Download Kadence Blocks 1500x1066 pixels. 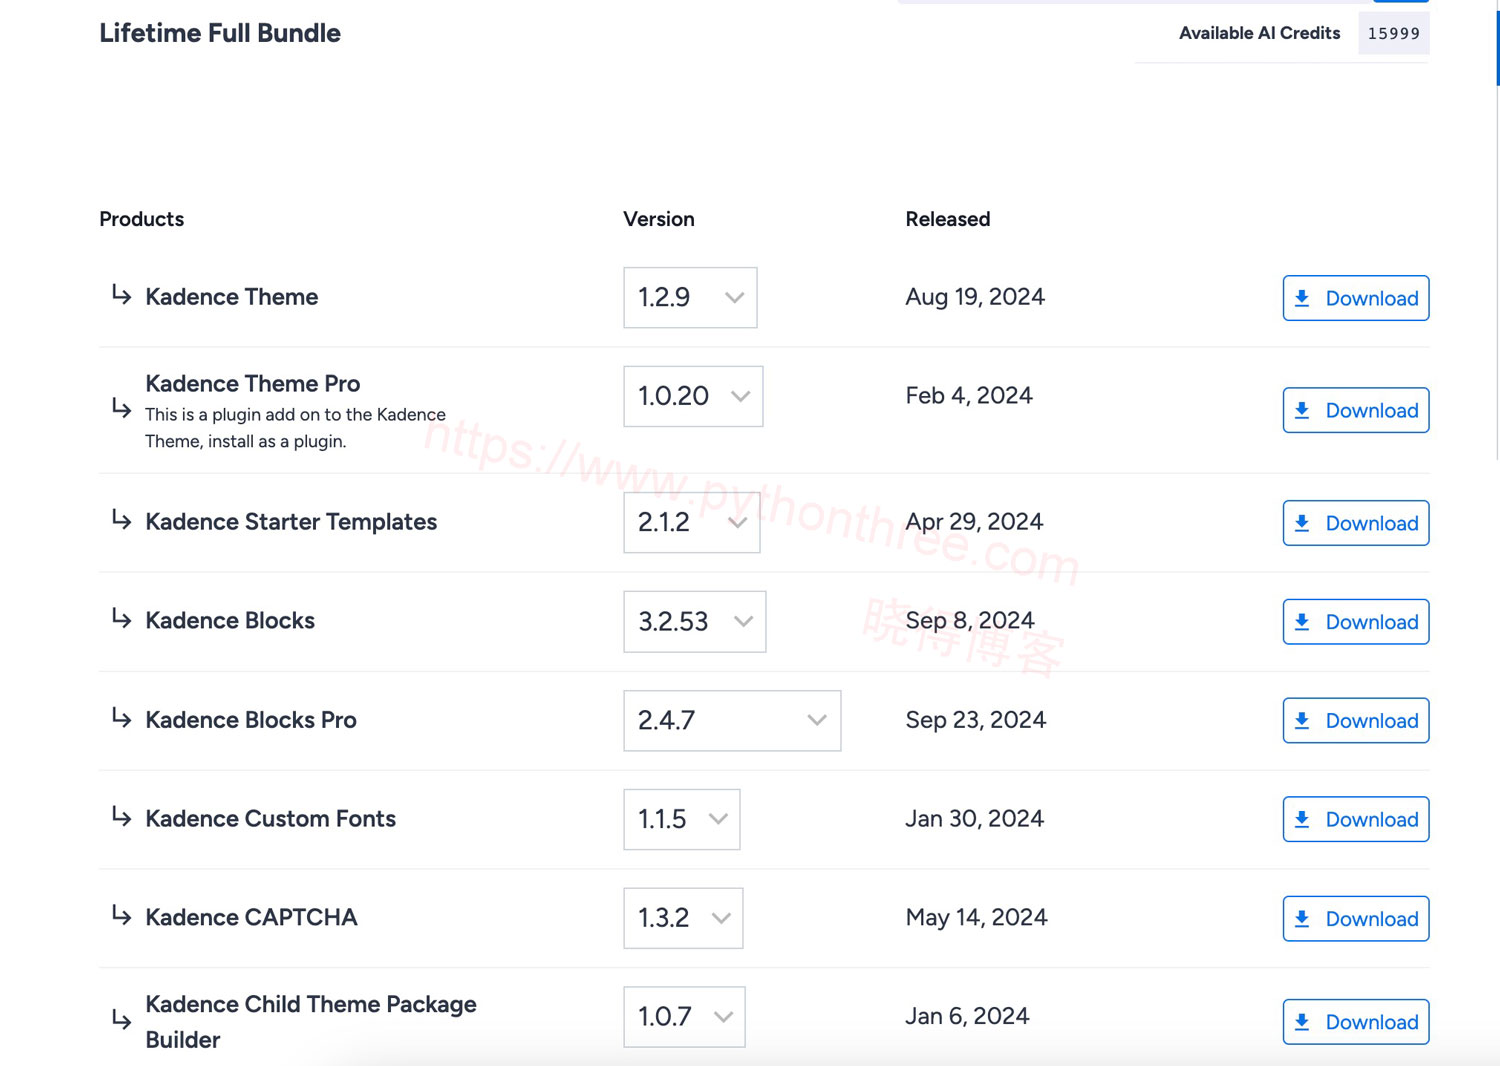point(1356,622)
